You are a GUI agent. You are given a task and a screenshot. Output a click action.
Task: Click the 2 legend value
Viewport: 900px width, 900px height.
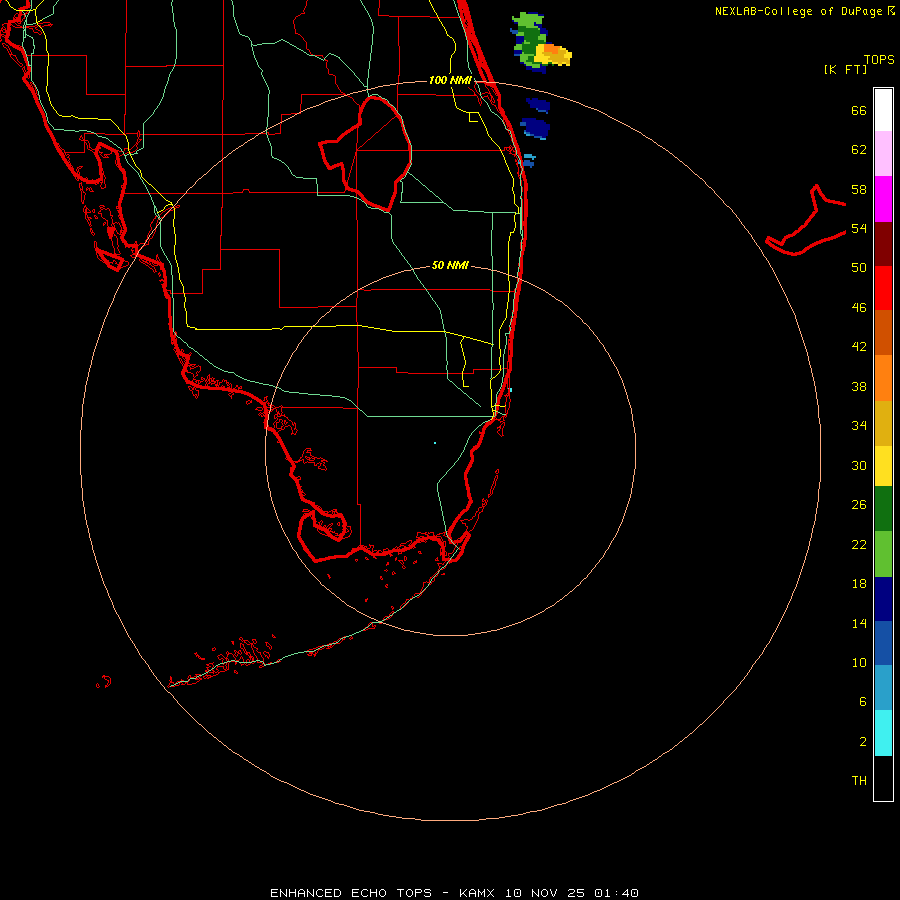862,742
